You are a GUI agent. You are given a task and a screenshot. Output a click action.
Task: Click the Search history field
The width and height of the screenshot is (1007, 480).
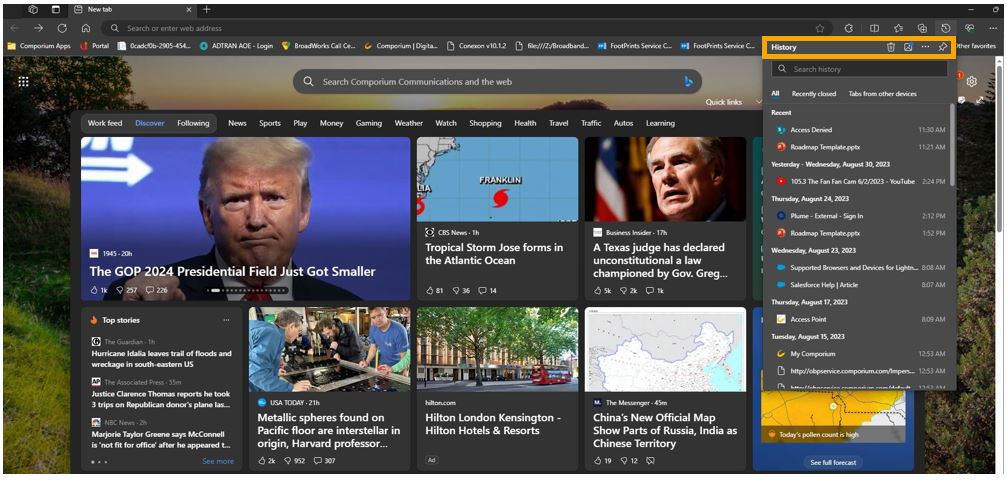[859, 69]
